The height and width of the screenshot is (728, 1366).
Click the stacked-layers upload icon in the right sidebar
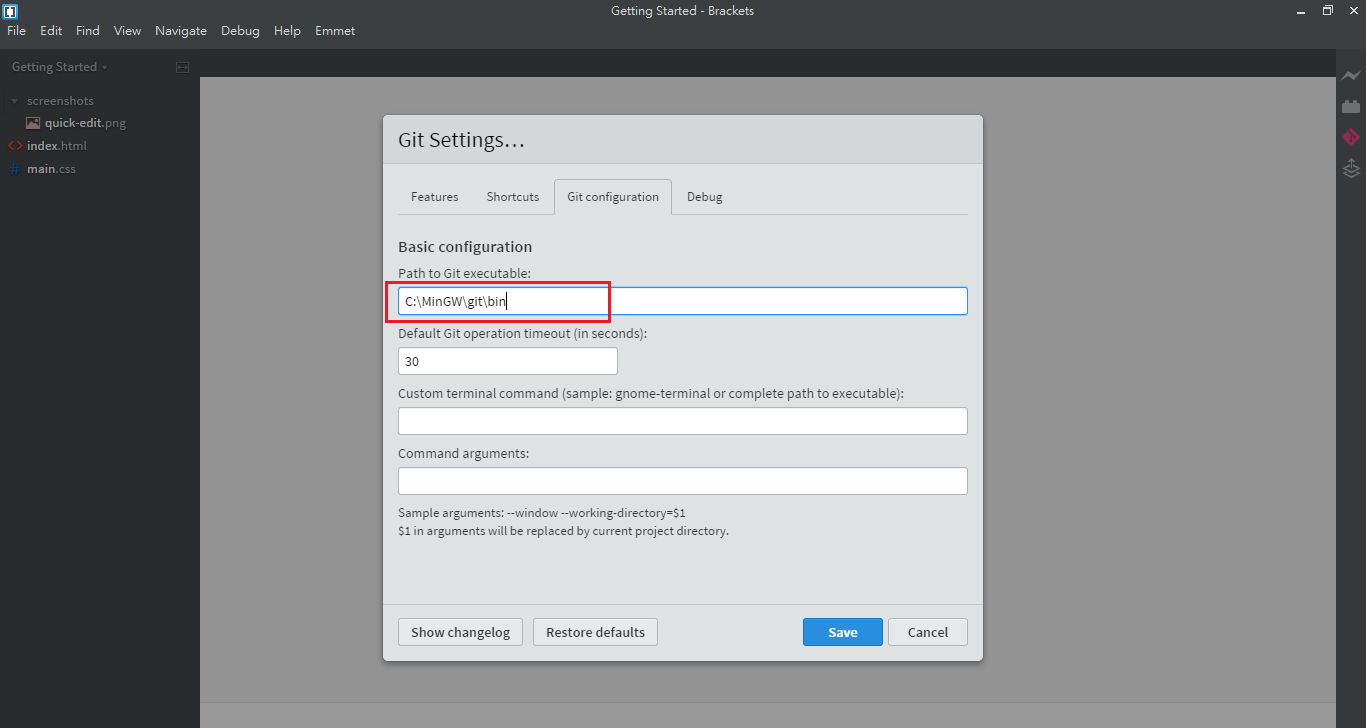[x=1351, y=168]
